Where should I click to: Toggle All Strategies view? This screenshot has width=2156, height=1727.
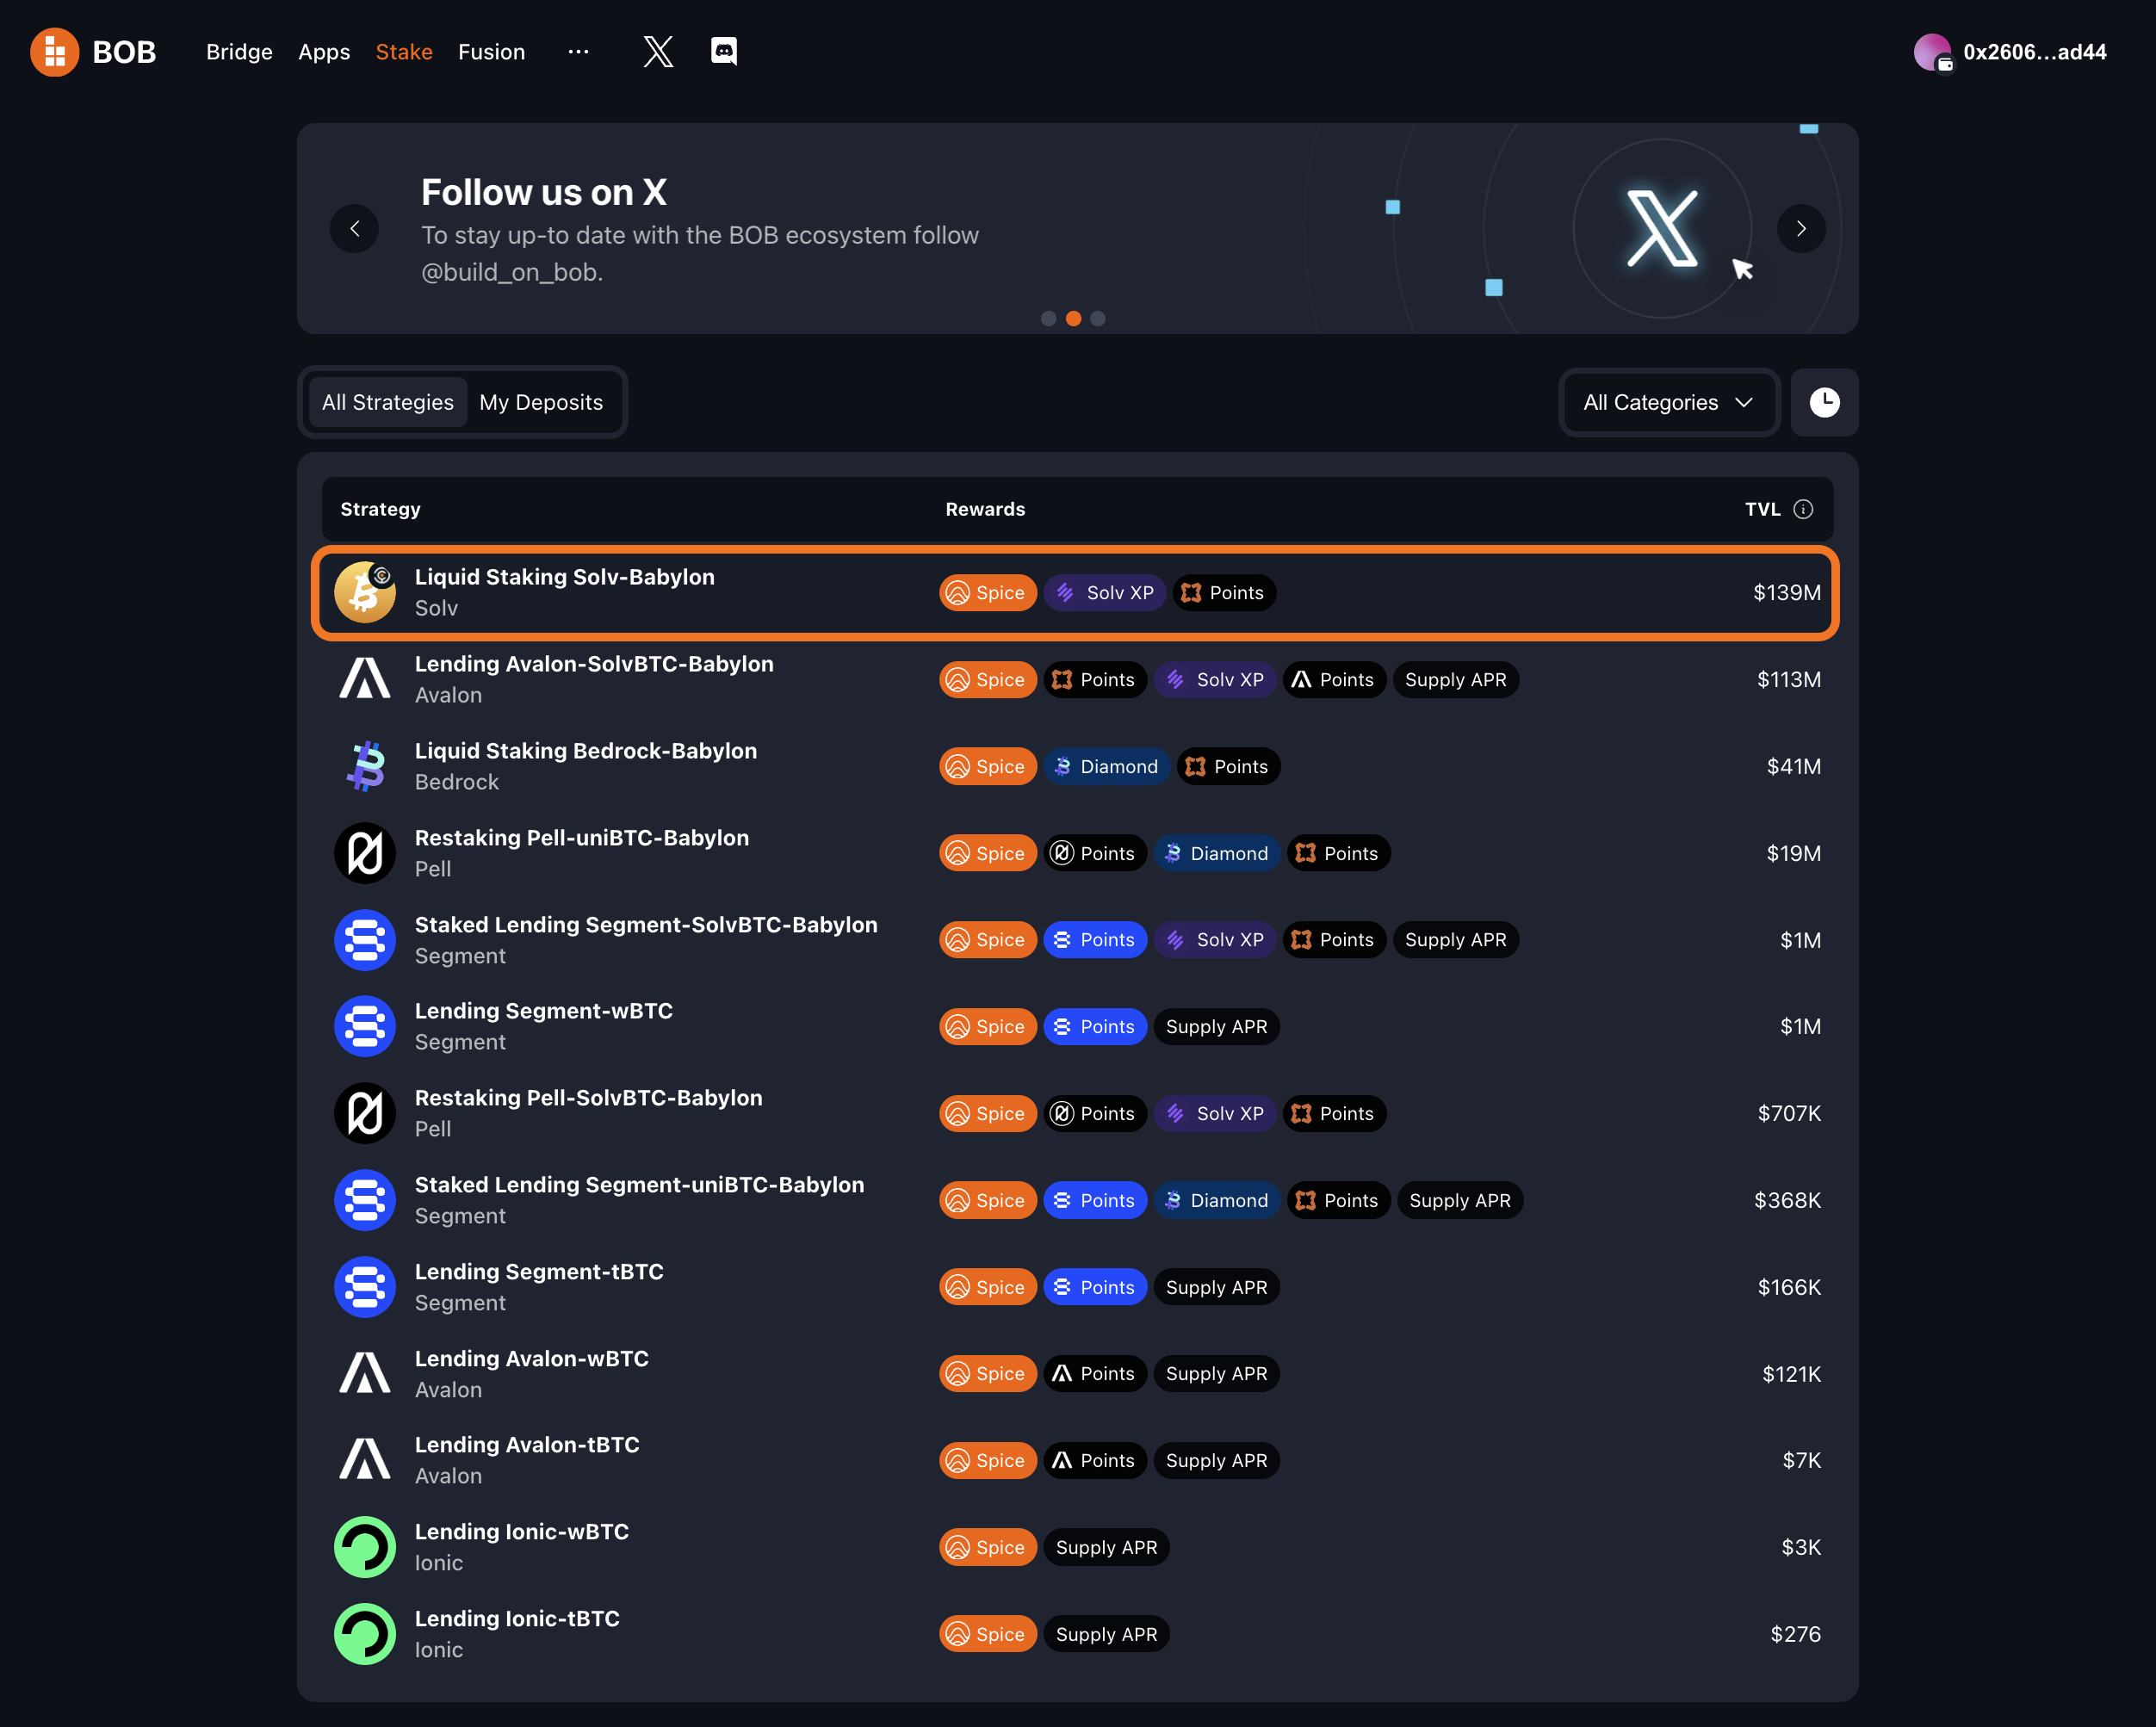coord(386,400)
